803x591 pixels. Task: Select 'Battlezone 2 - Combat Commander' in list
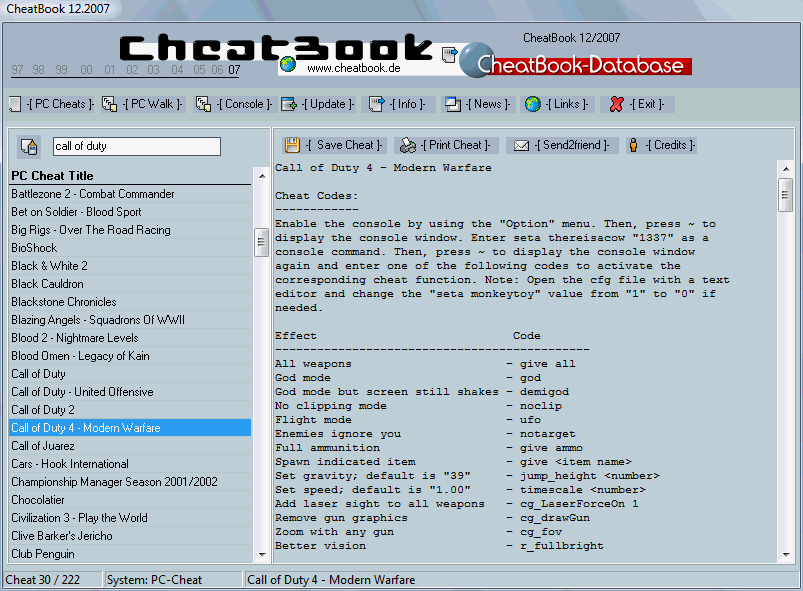pos(131,194)
